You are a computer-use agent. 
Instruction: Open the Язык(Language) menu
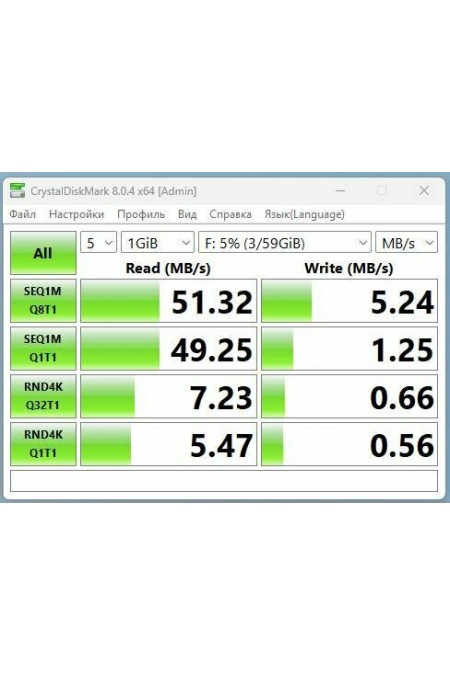(x=304, y=214)
